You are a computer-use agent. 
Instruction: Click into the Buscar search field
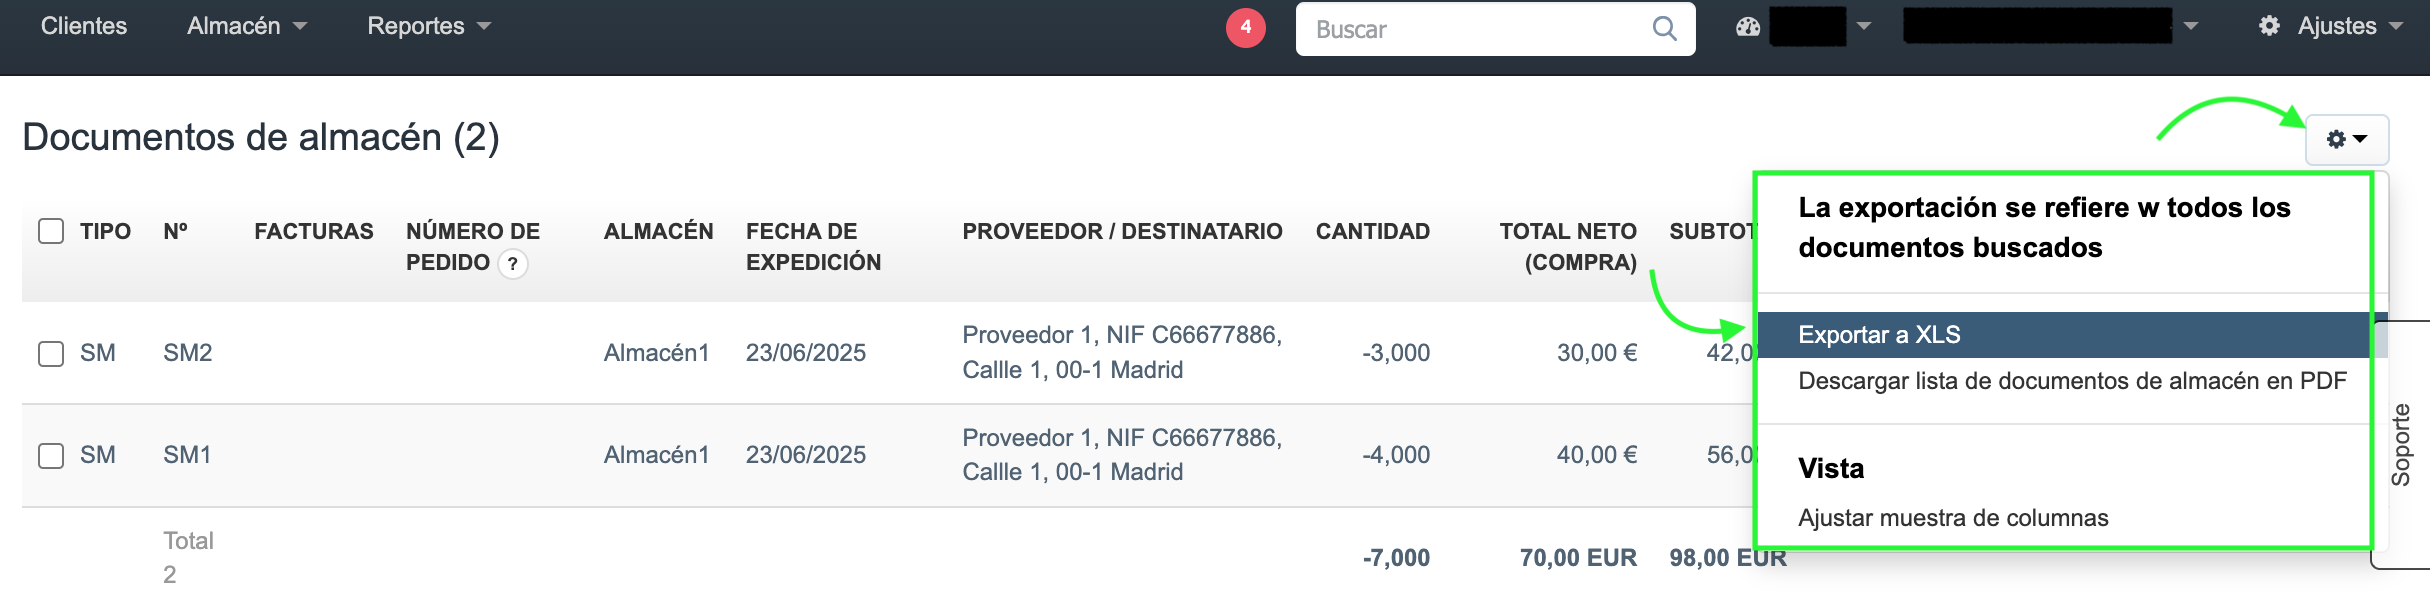click(x=1475, y=29)
